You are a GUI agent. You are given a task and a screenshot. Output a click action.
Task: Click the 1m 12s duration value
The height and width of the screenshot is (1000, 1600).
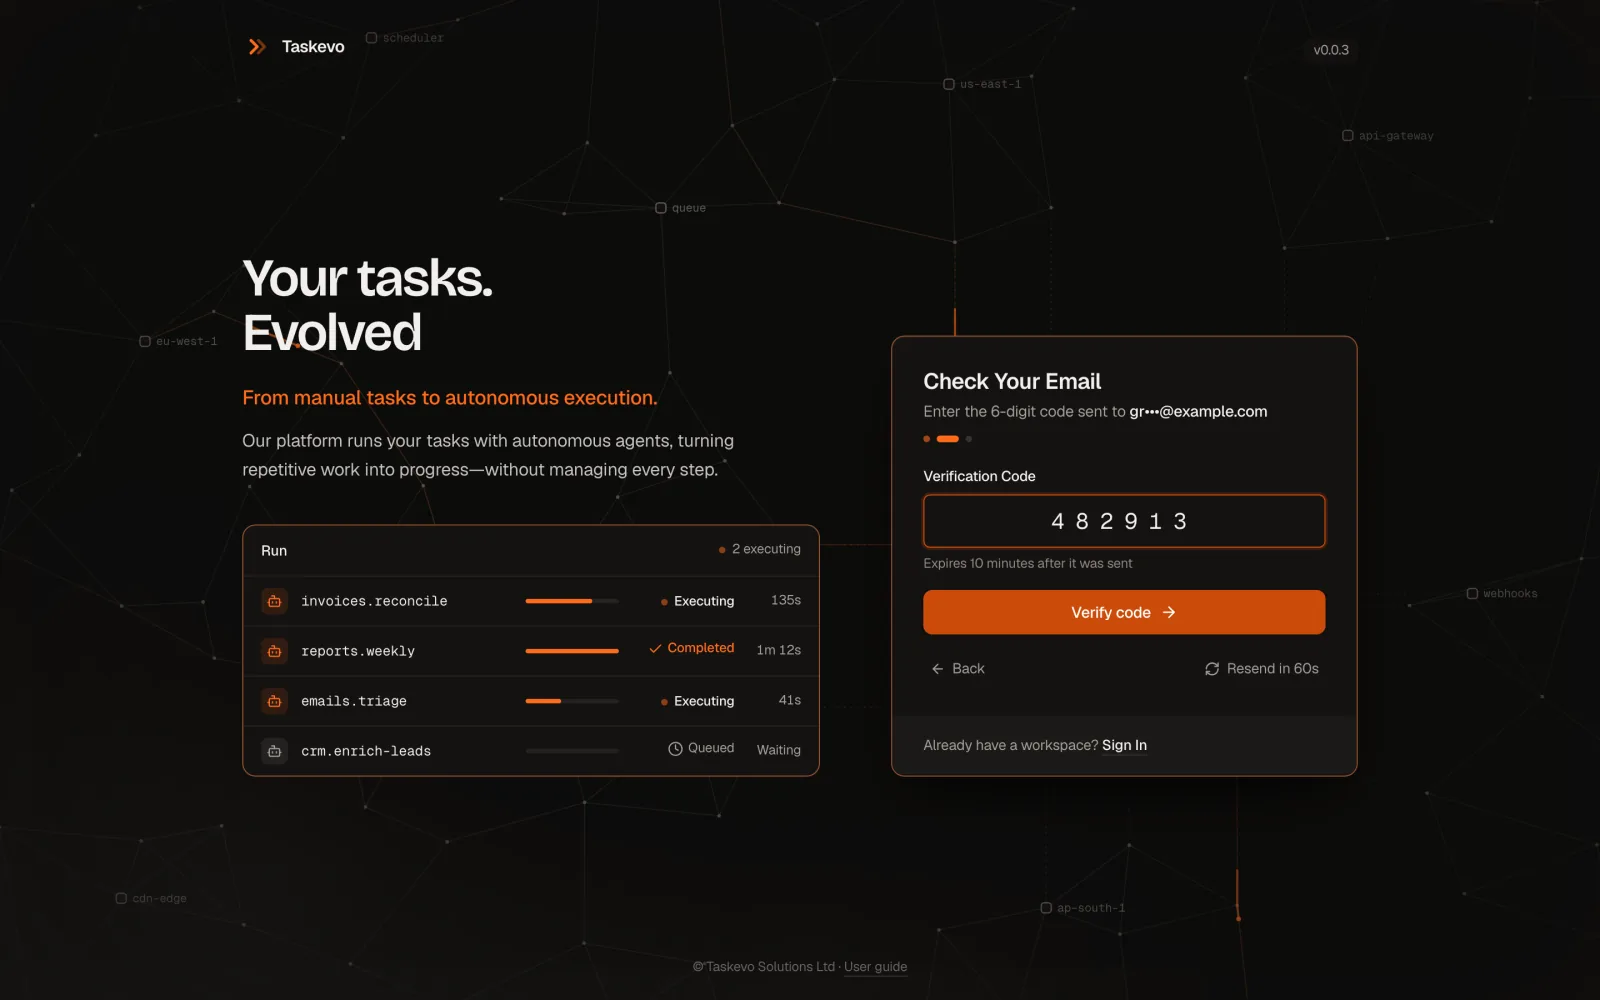click(x=779, y=650)
